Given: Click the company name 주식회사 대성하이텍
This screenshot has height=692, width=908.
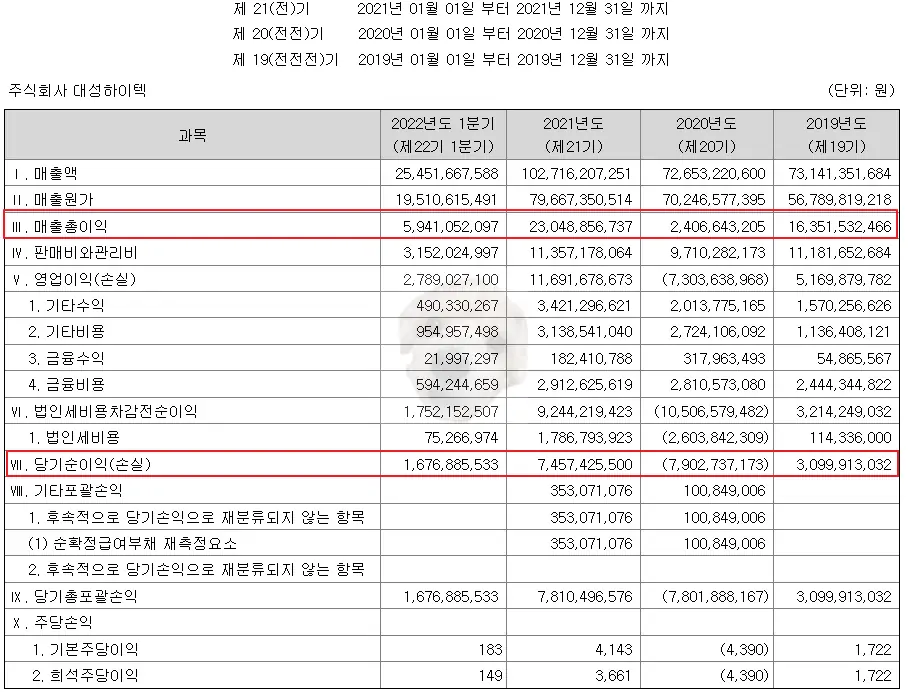Looking at the screenshot, I should [77, 90].
